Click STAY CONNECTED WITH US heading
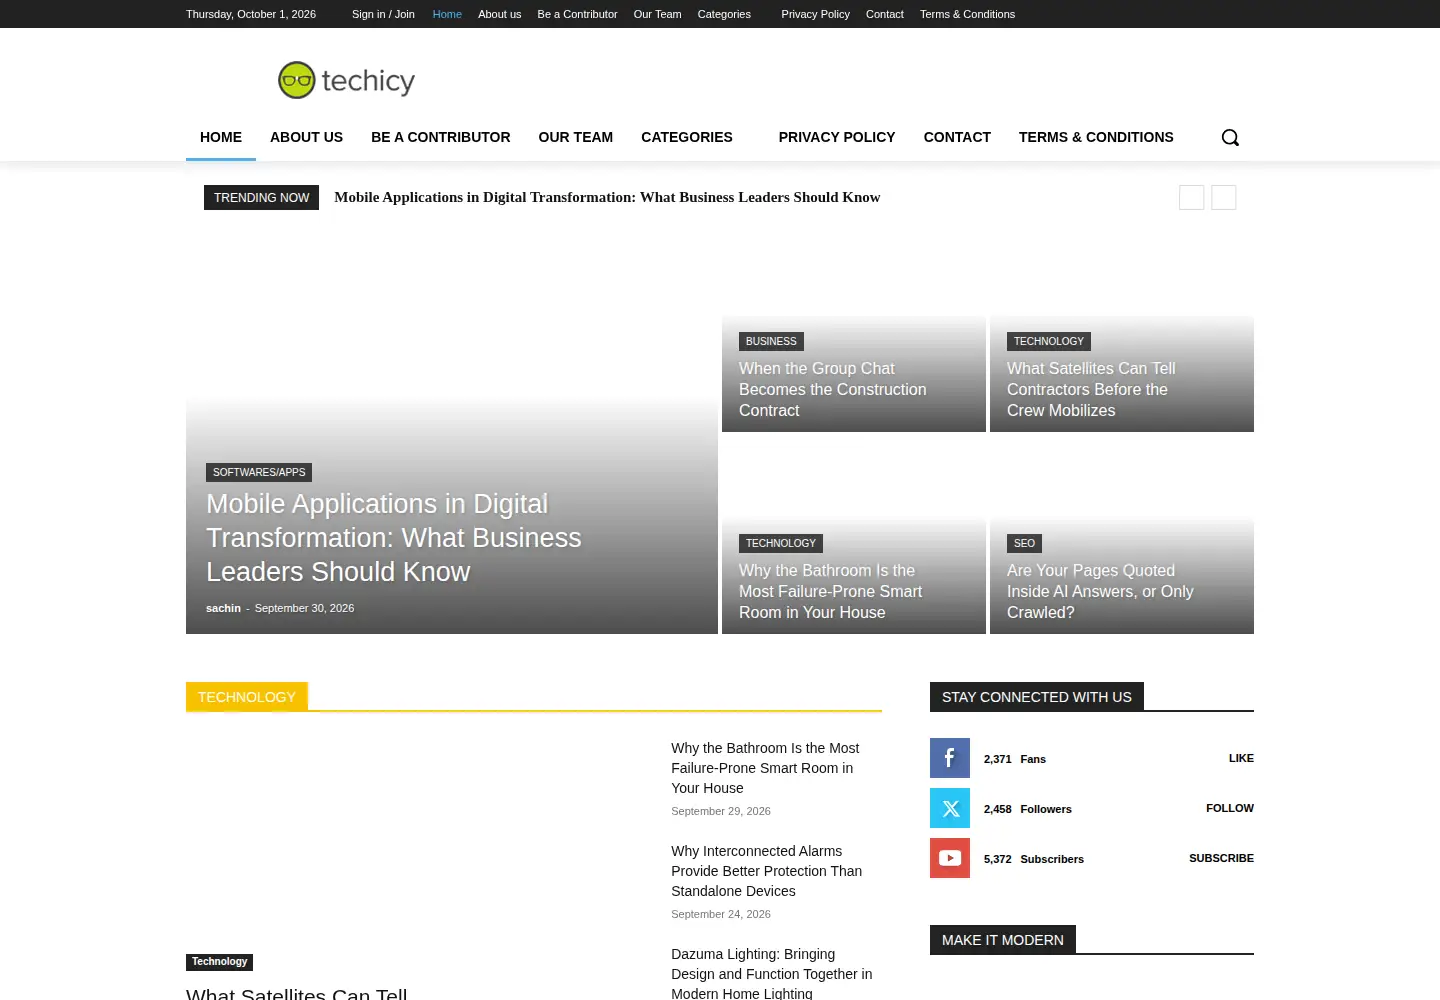Screen dimensions: 1440x1000 tap(1036, 697)
